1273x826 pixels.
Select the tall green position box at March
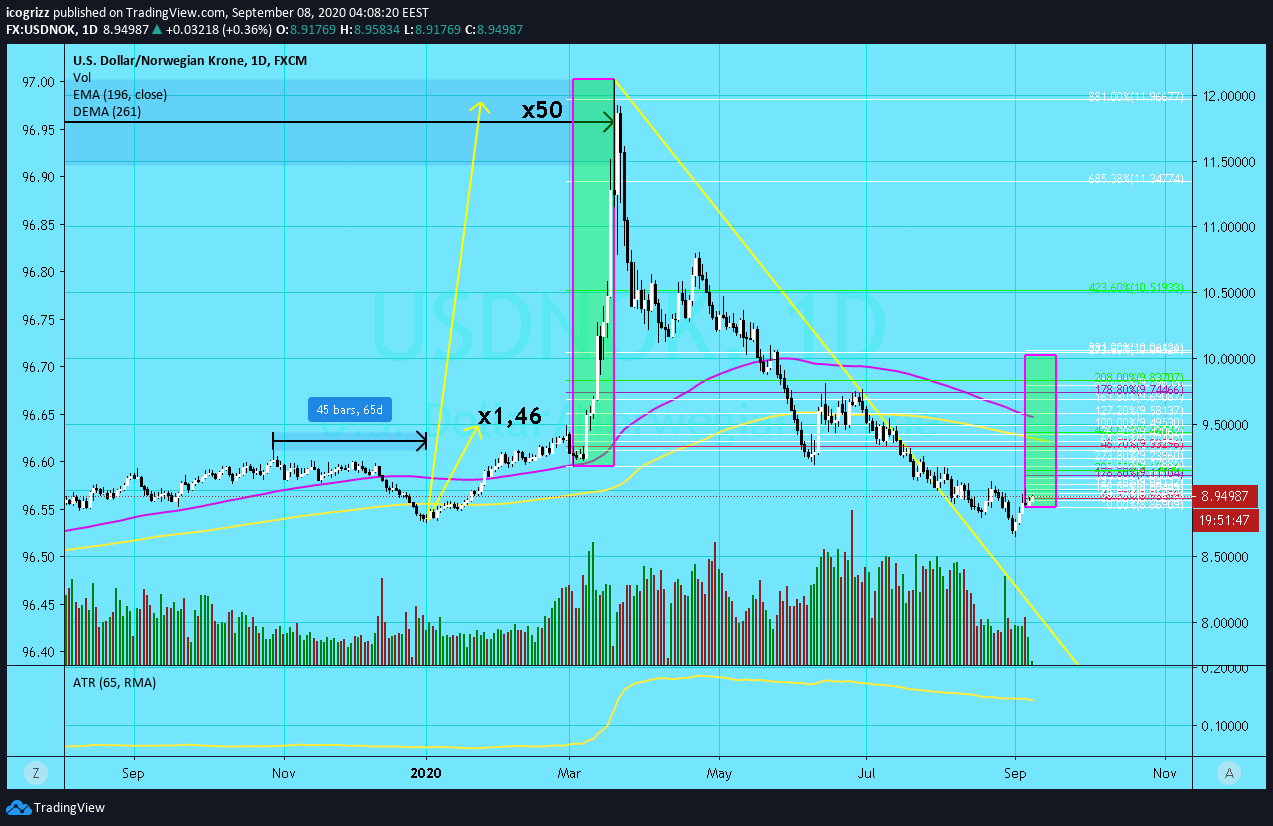click(592, 272)
